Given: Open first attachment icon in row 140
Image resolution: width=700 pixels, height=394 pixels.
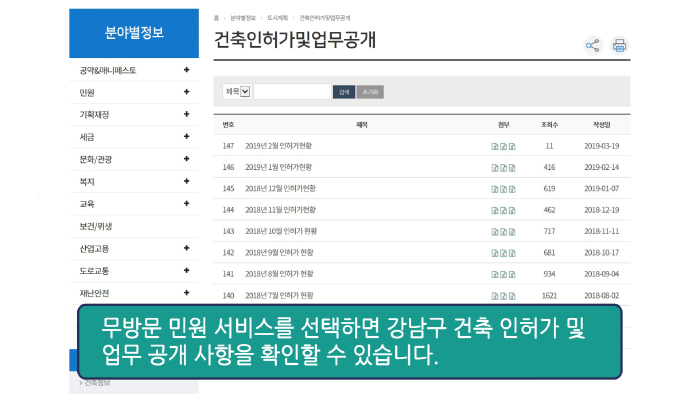Looking at the screenshot, I should click(x=495, y=296).
